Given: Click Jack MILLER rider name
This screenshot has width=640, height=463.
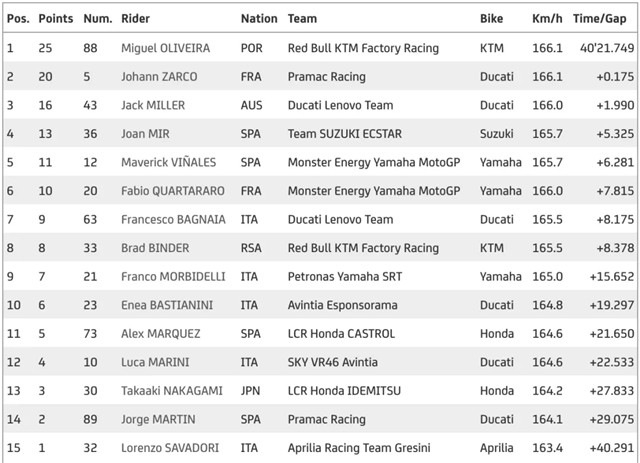Looking at the screenshot, I should click(153, 105).
